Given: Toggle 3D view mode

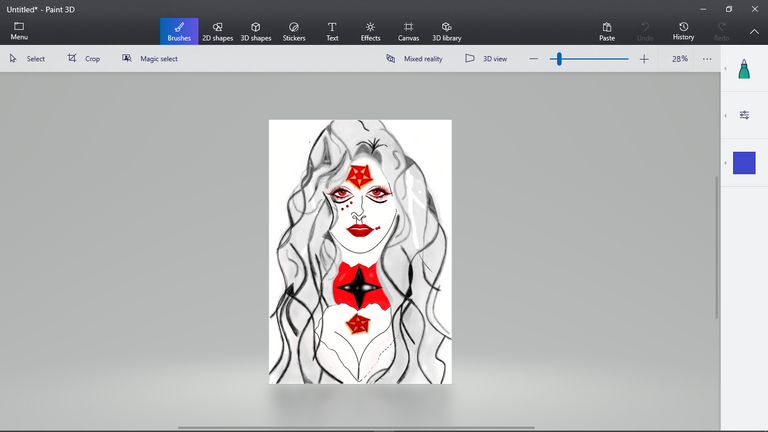Looking at the screenshot, I should 486,59.
